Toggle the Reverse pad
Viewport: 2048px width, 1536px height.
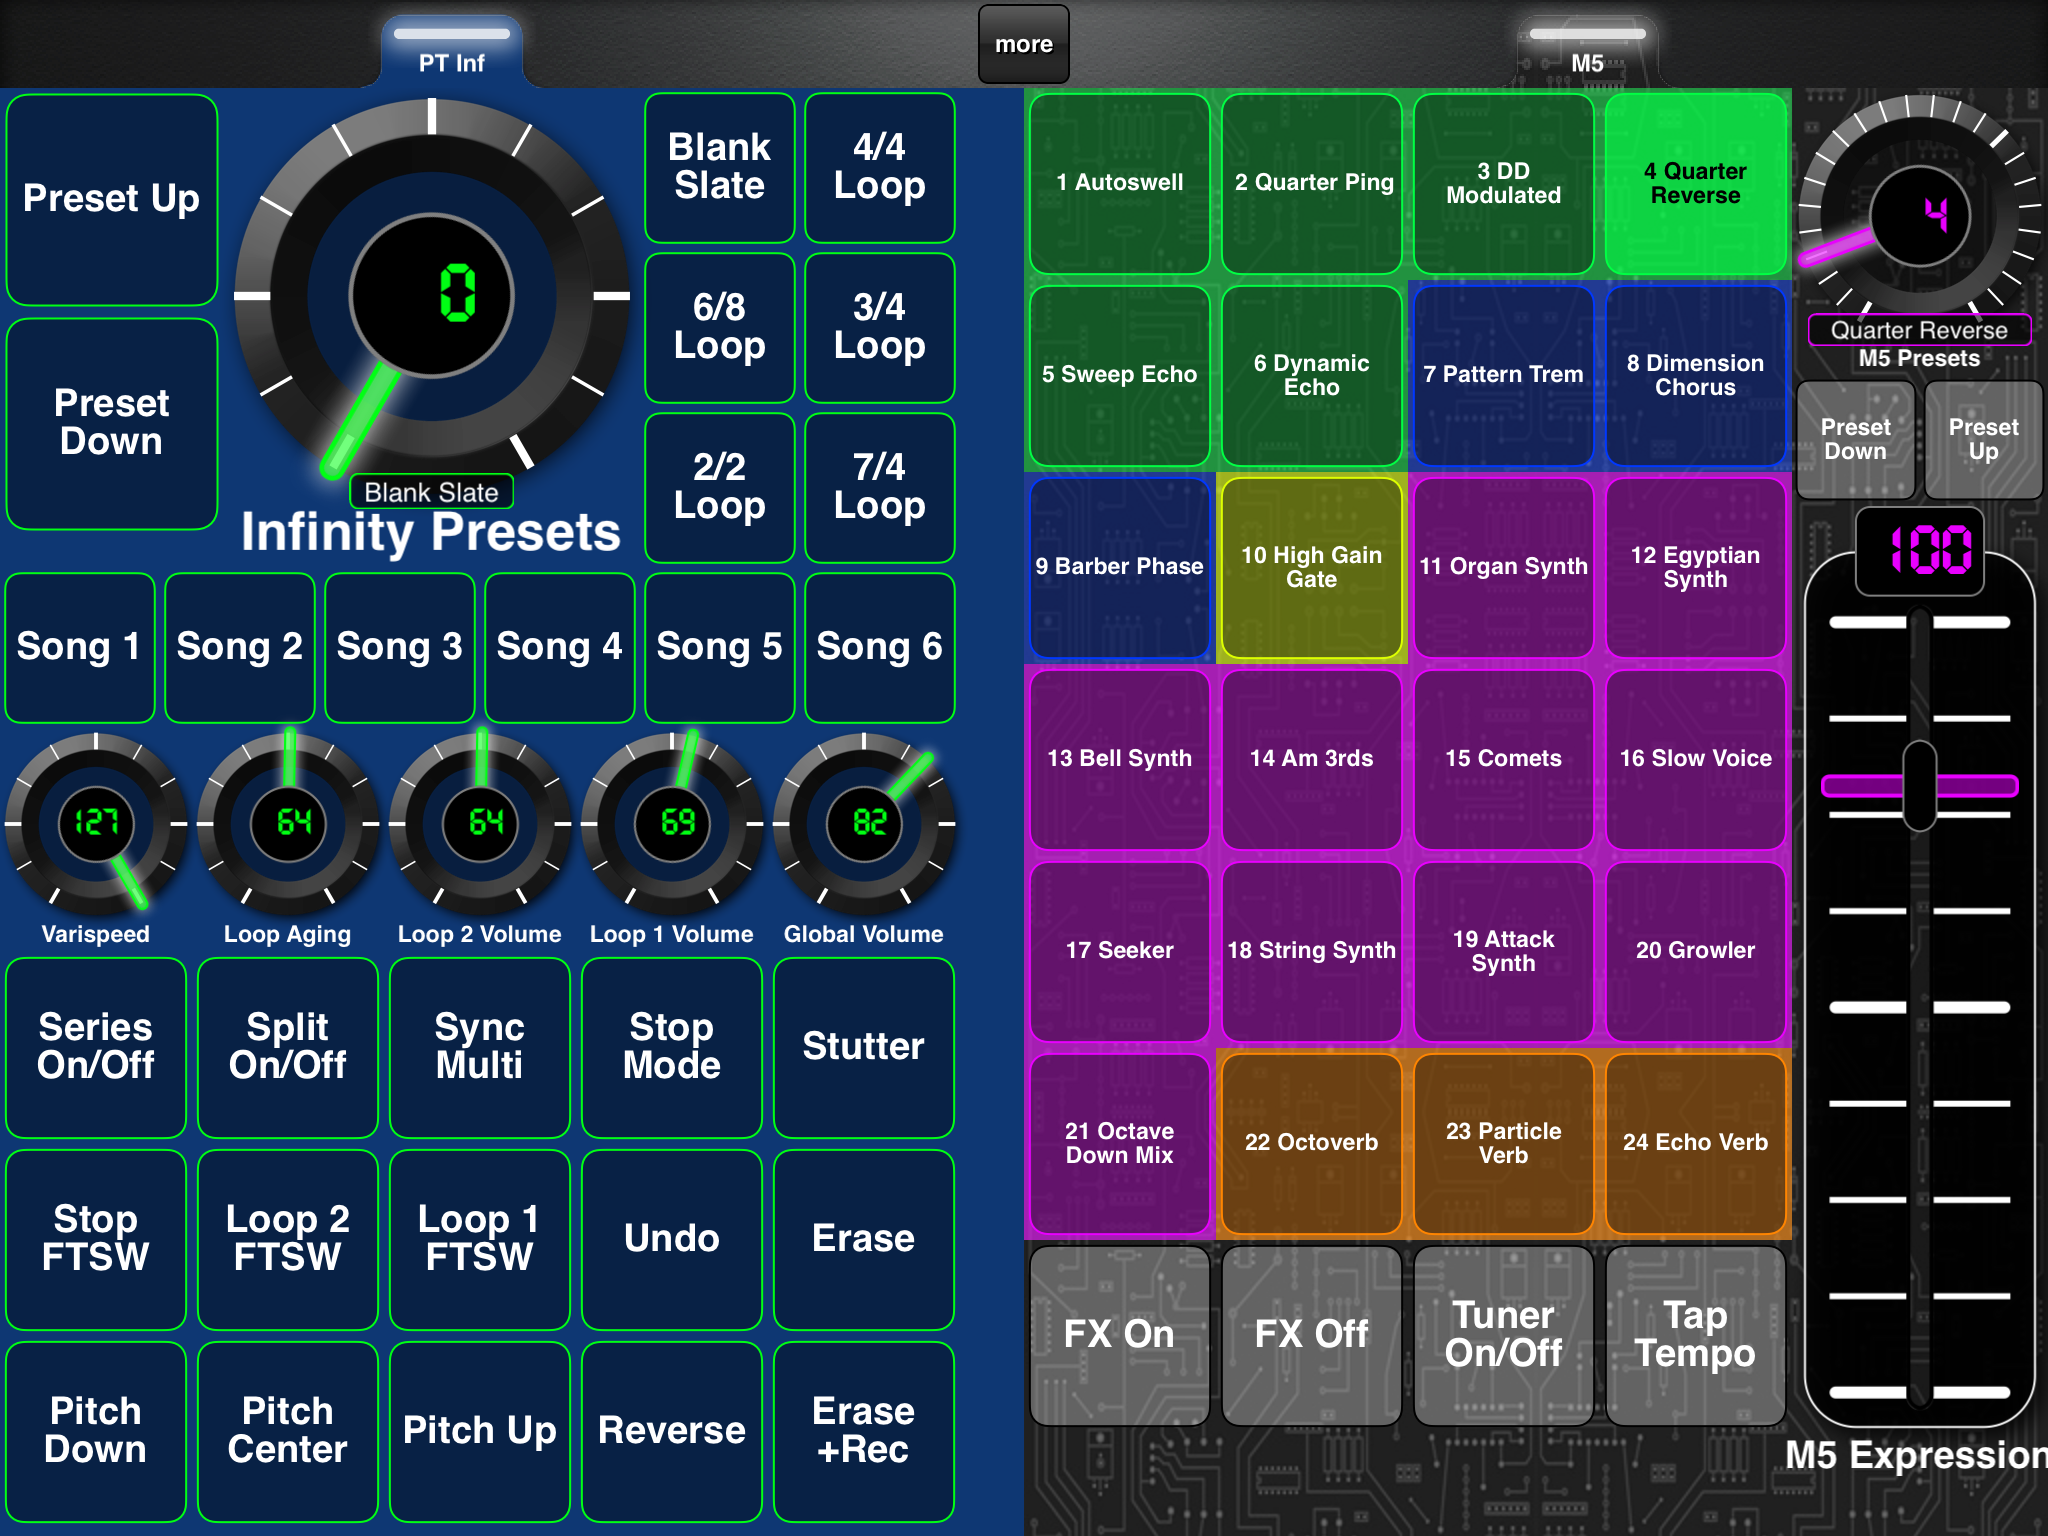click(x=672, y=1431)
